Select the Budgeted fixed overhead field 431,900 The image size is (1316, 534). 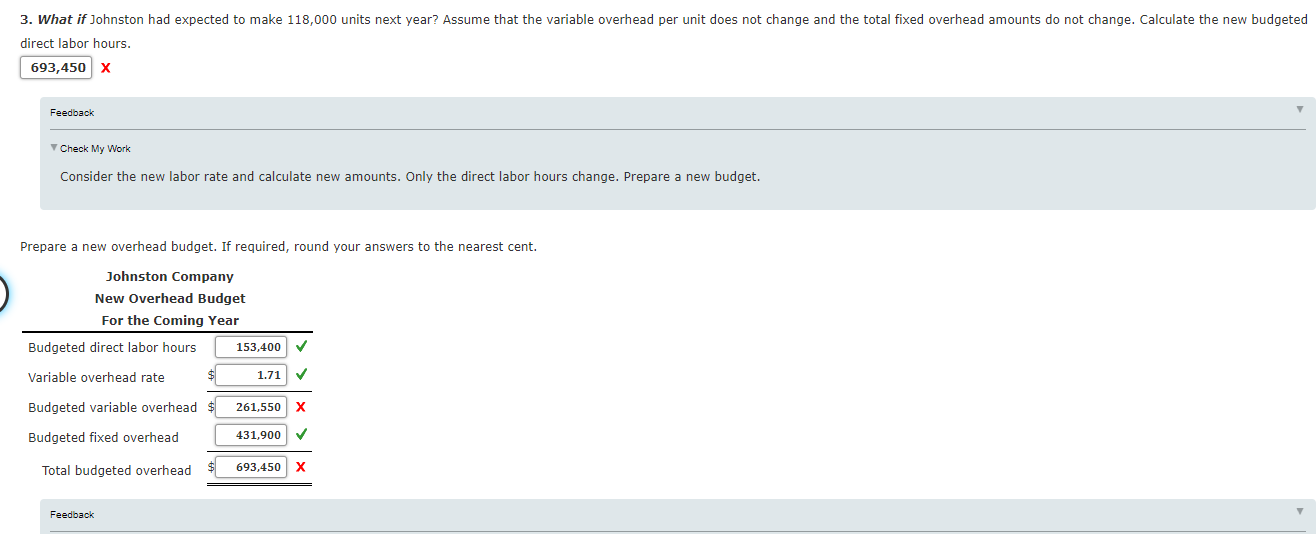(251, 435)
